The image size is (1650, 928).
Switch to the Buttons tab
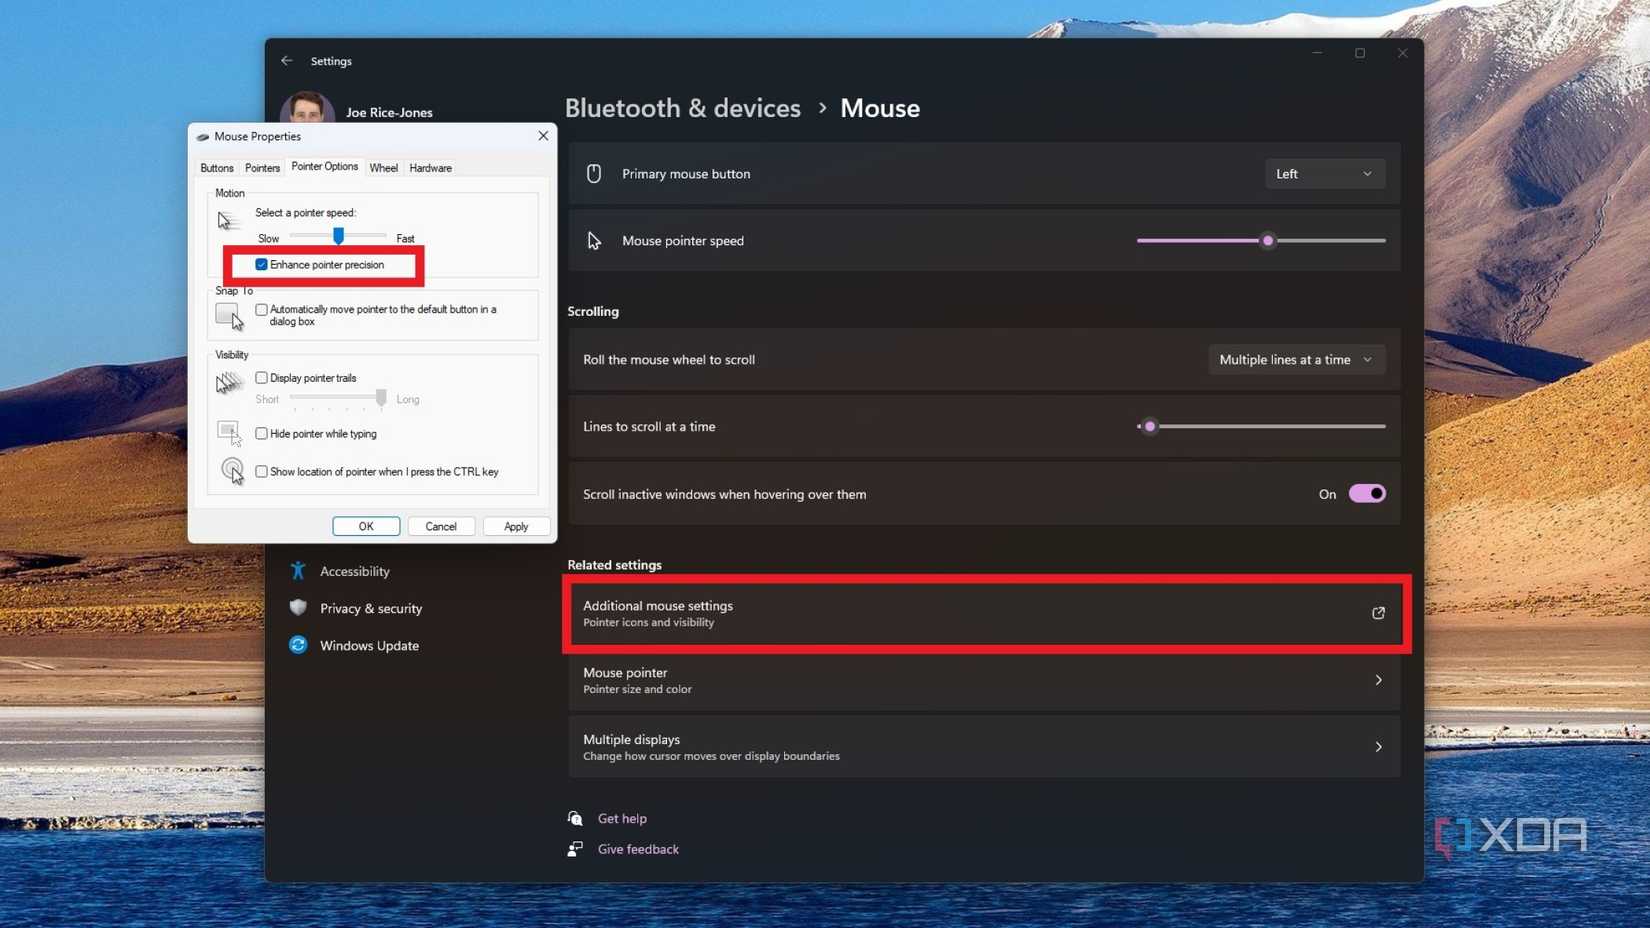(217, 168)
